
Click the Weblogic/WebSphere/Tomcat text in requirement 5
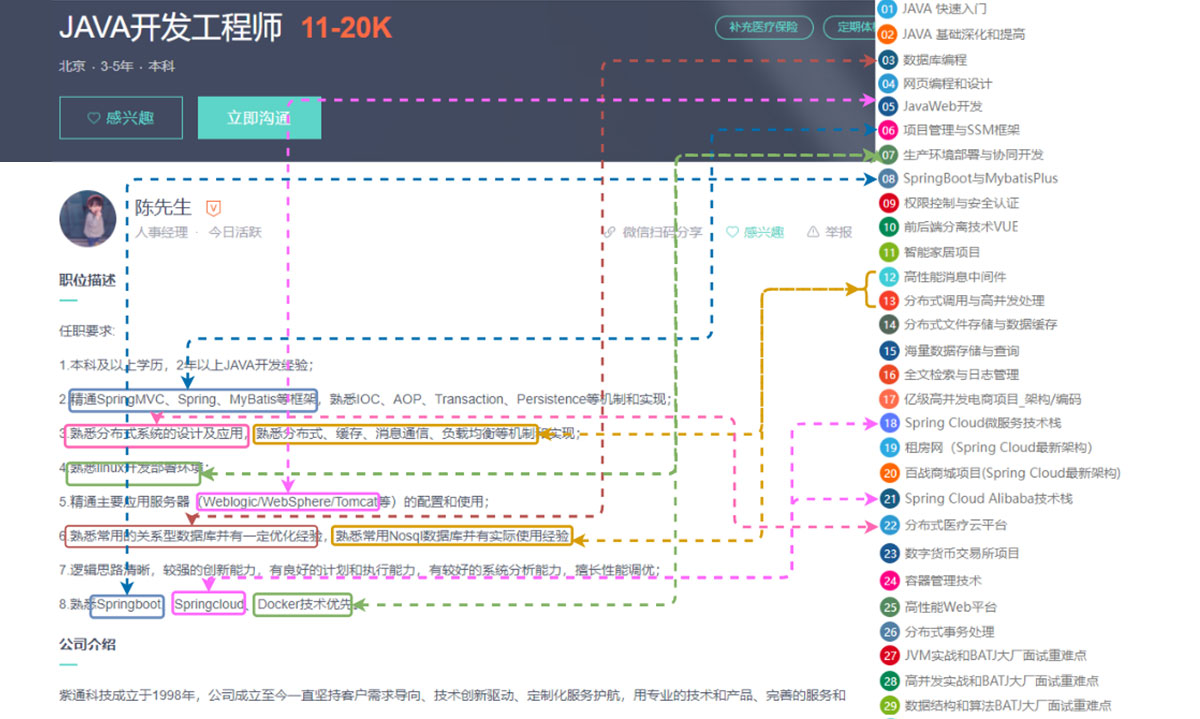[x=289, y=502]
